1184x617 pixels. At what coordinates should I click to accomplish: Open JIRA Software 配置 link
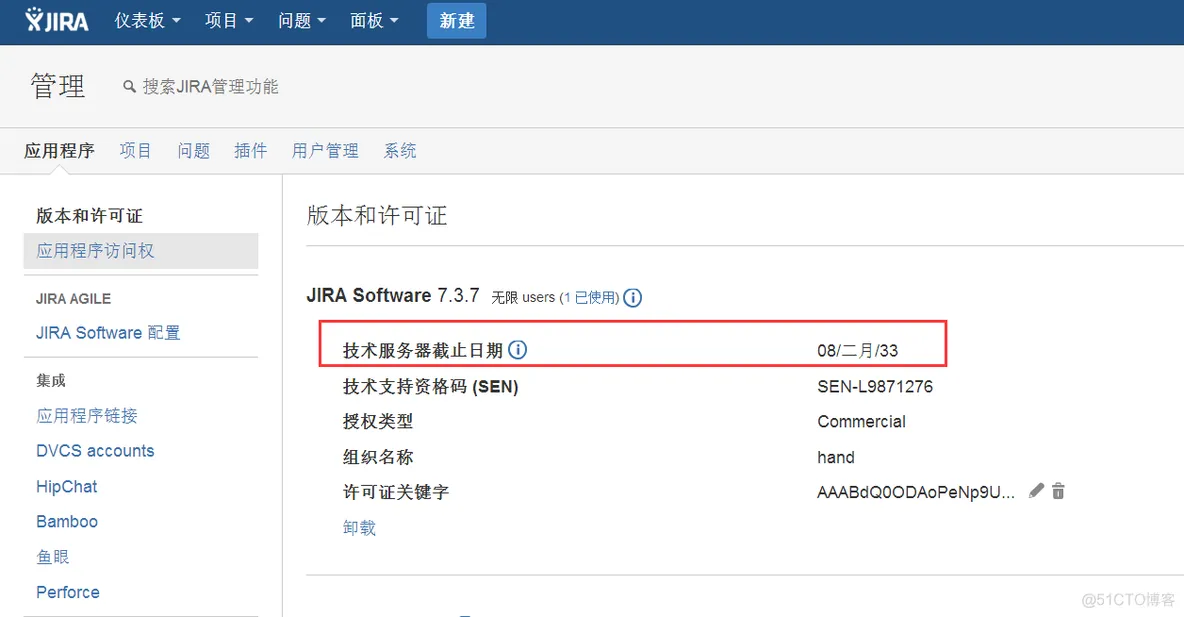click(x=108, y=333)
